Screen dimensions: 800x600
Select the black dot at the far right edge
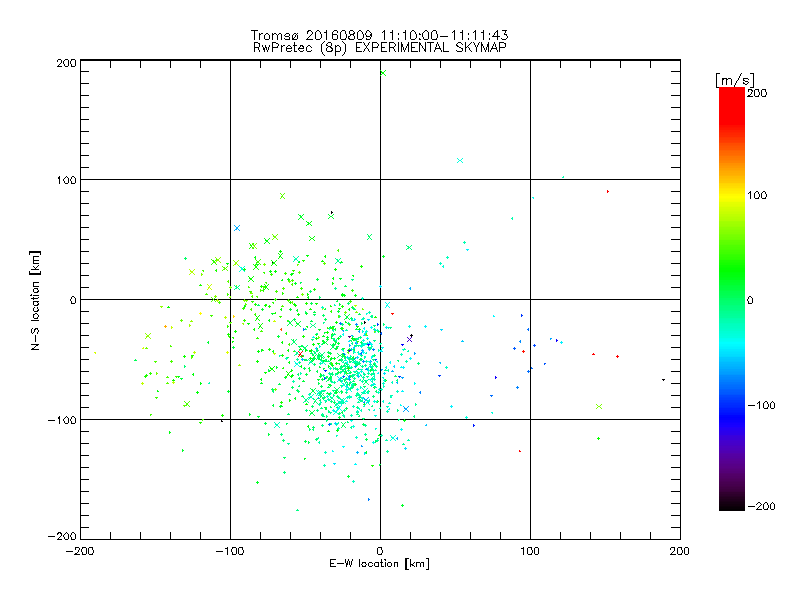pyautogui.click(x=663, y=380)
